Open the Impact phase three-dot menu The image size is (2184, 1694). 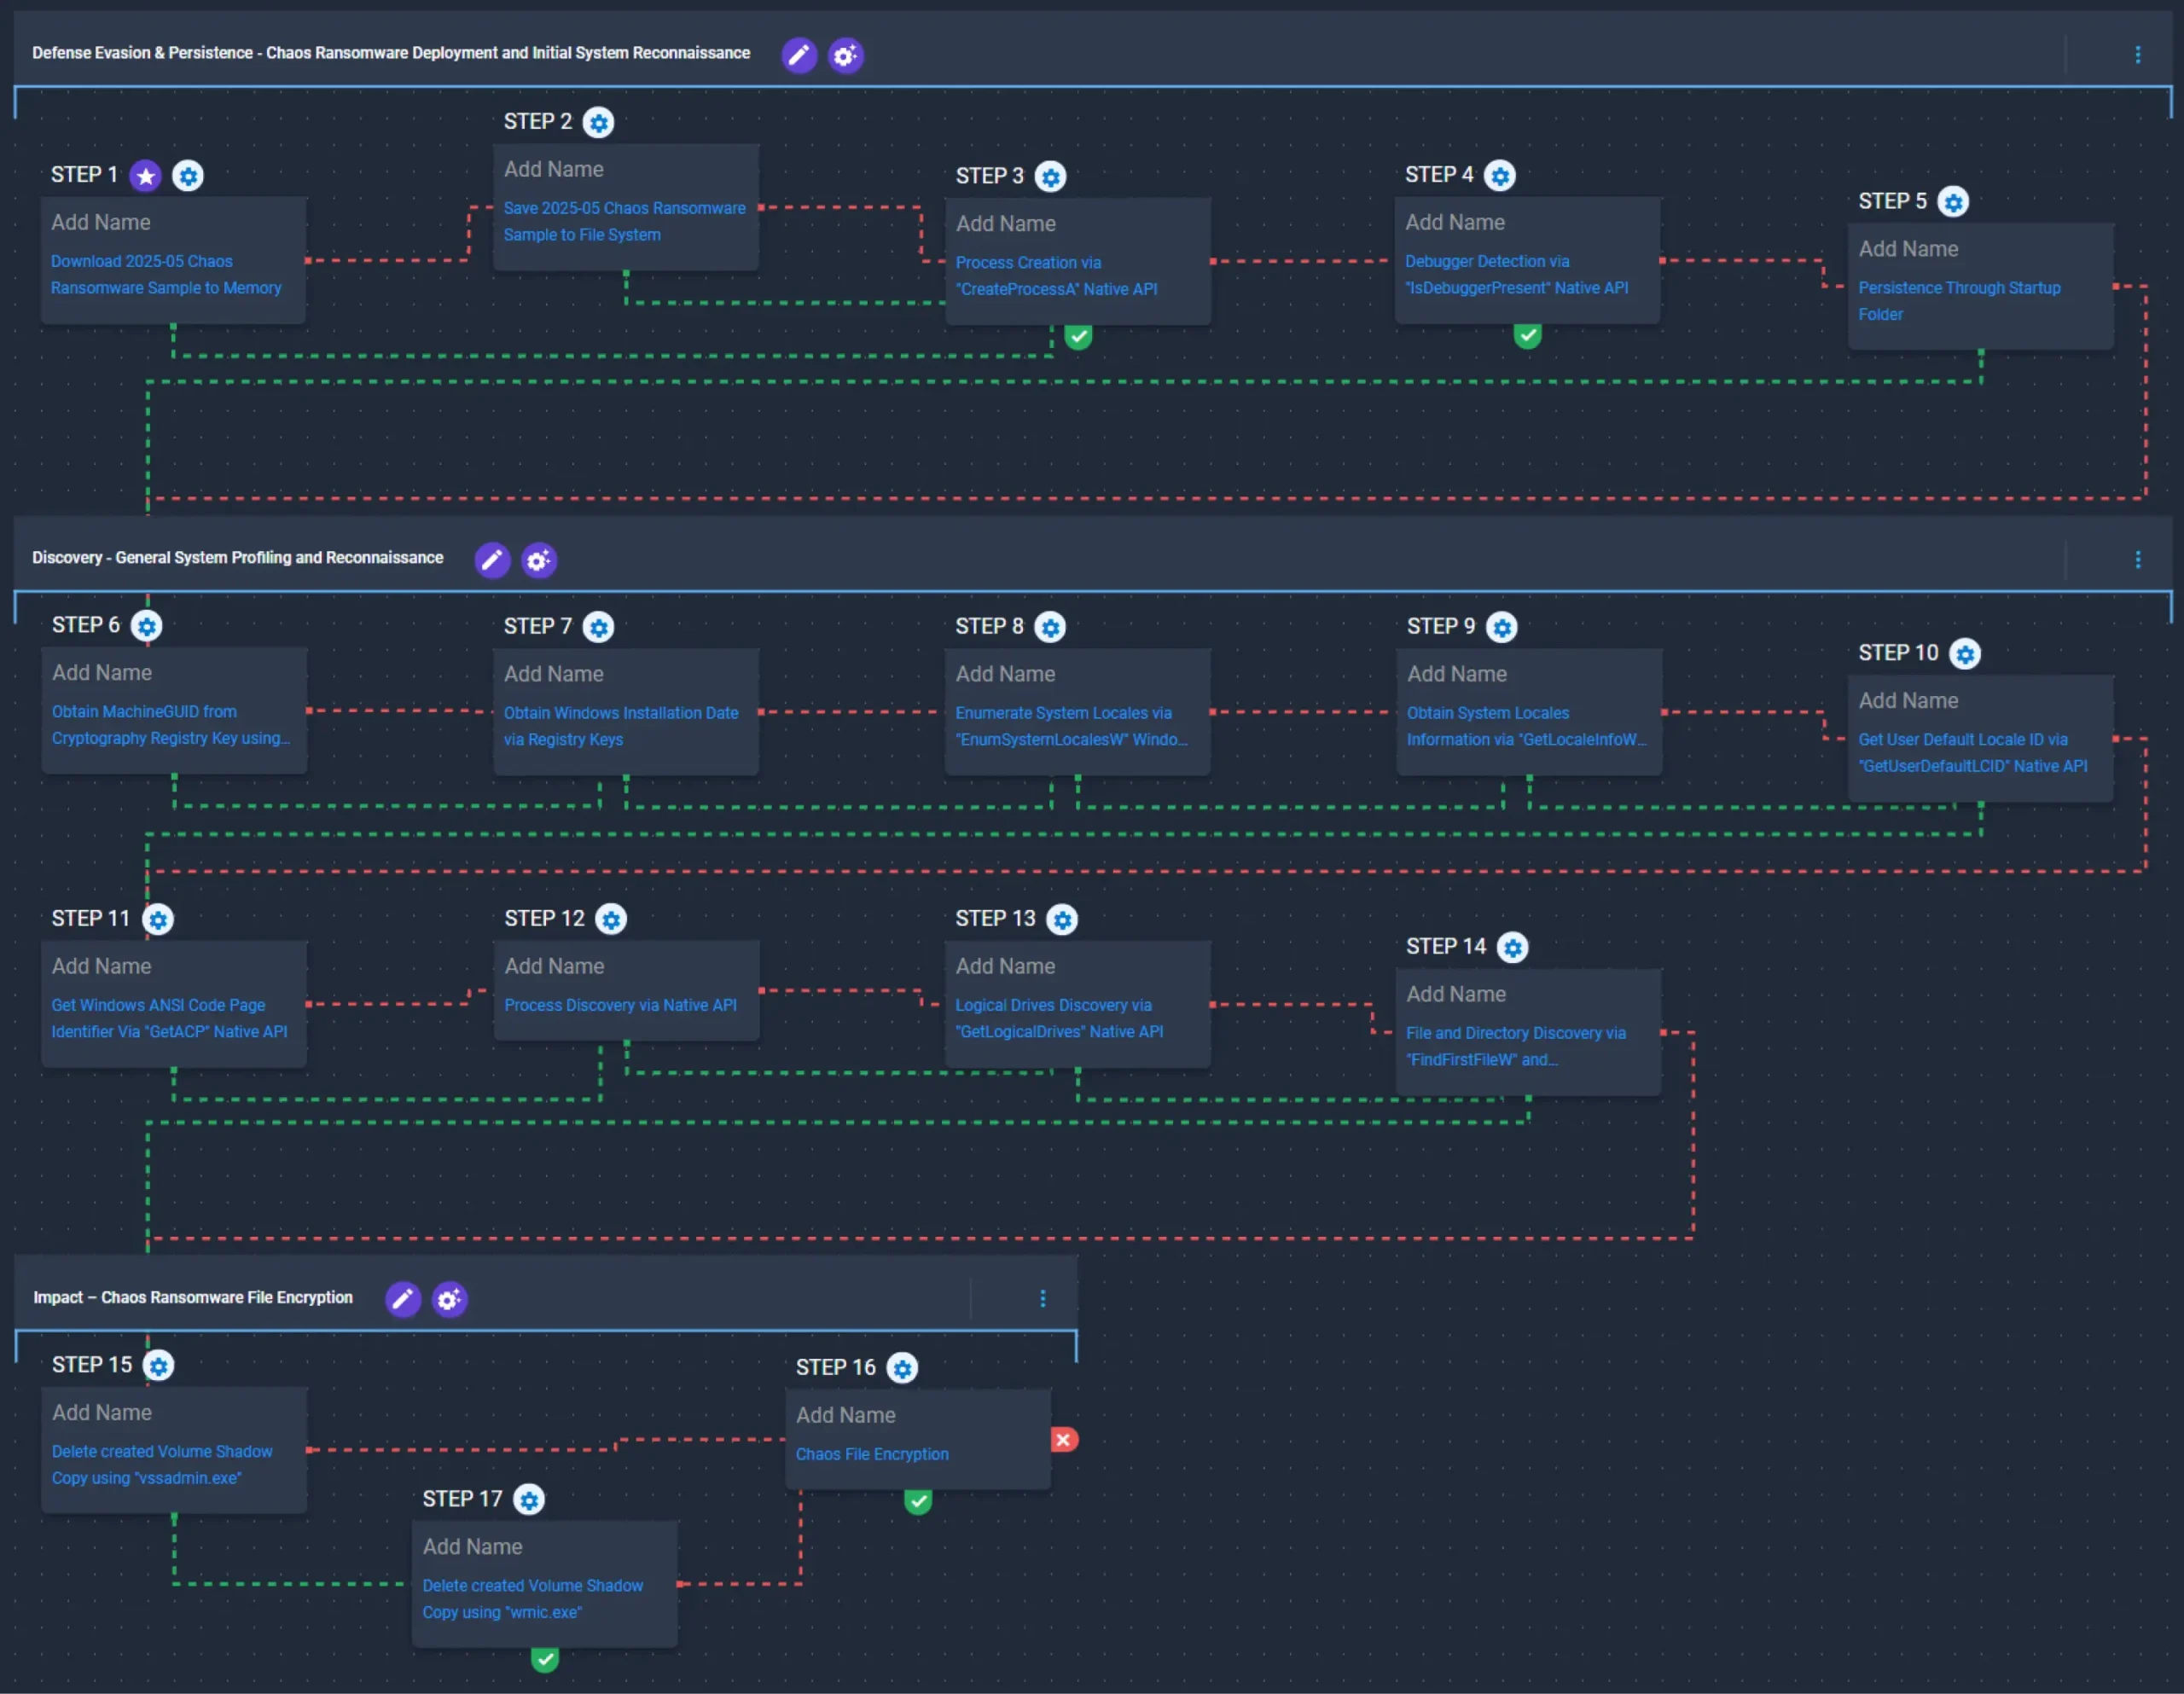[x=1043, y=1299]
